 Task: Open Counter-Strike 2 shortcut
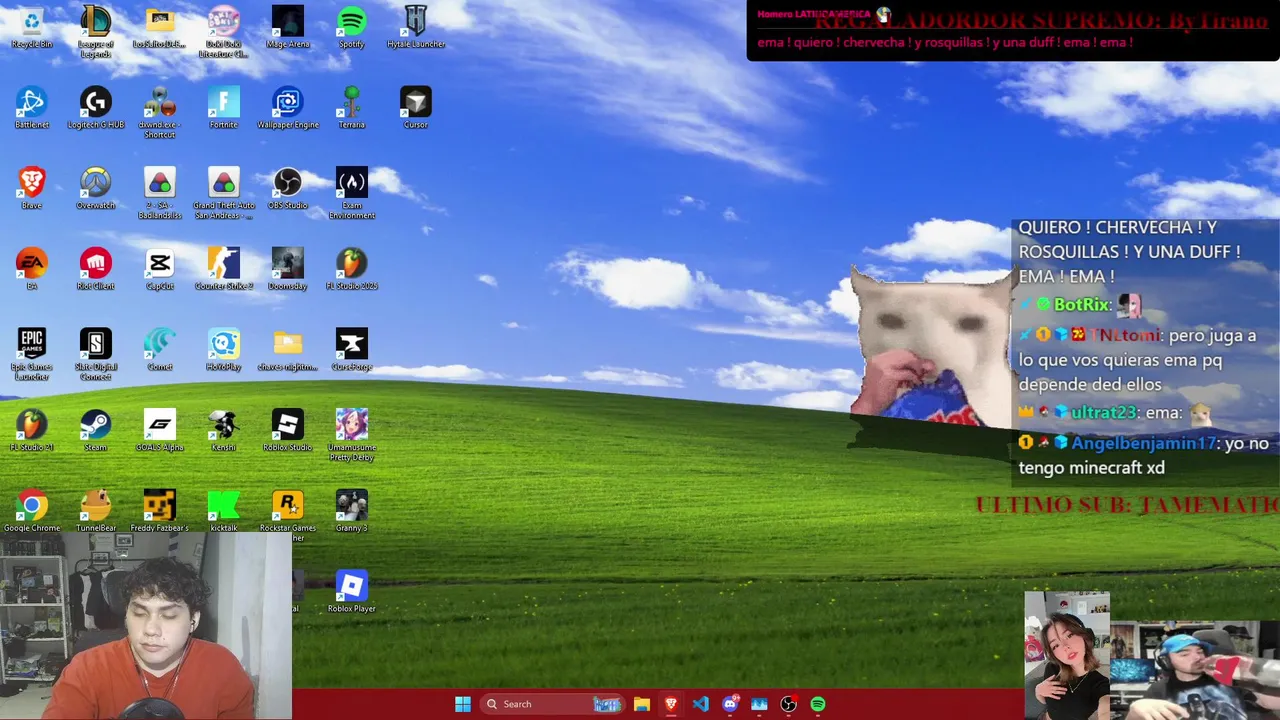point(224,269)
